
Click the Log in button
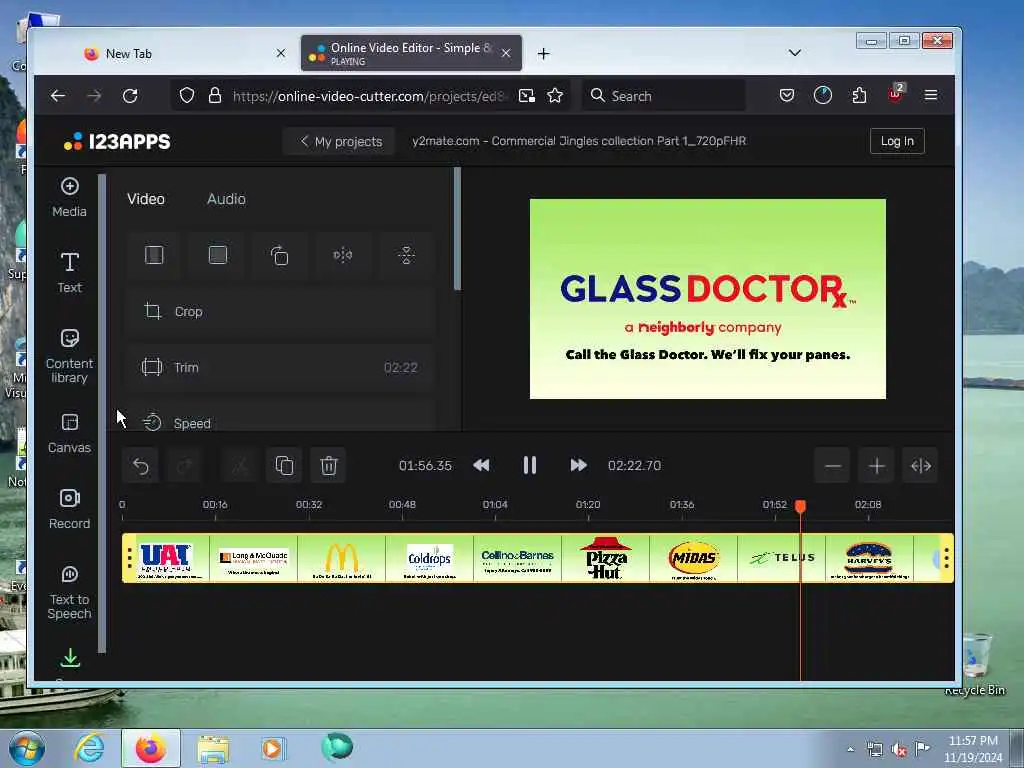pos(897,141)
